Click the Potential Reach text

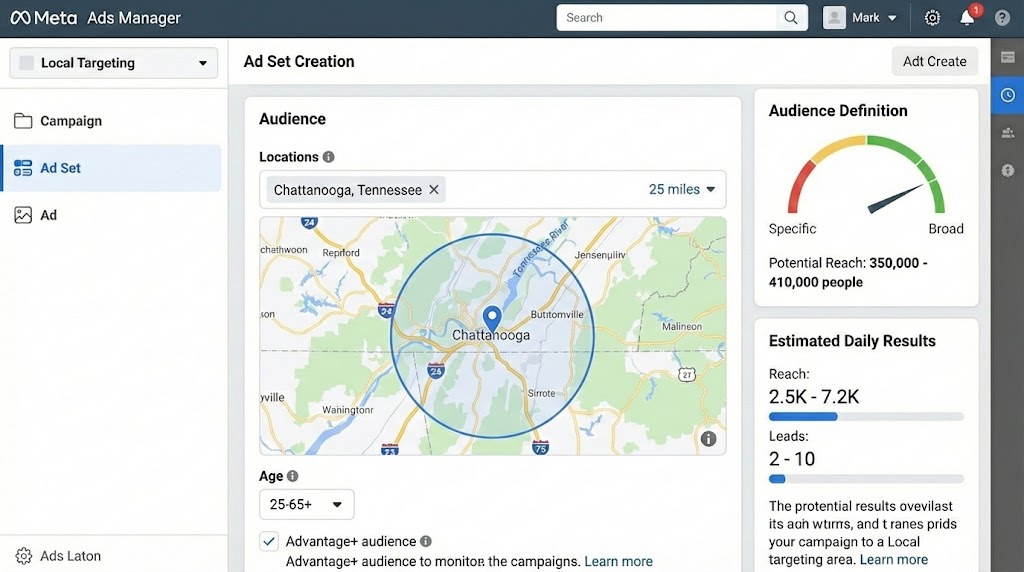click(x=848, y=272)
